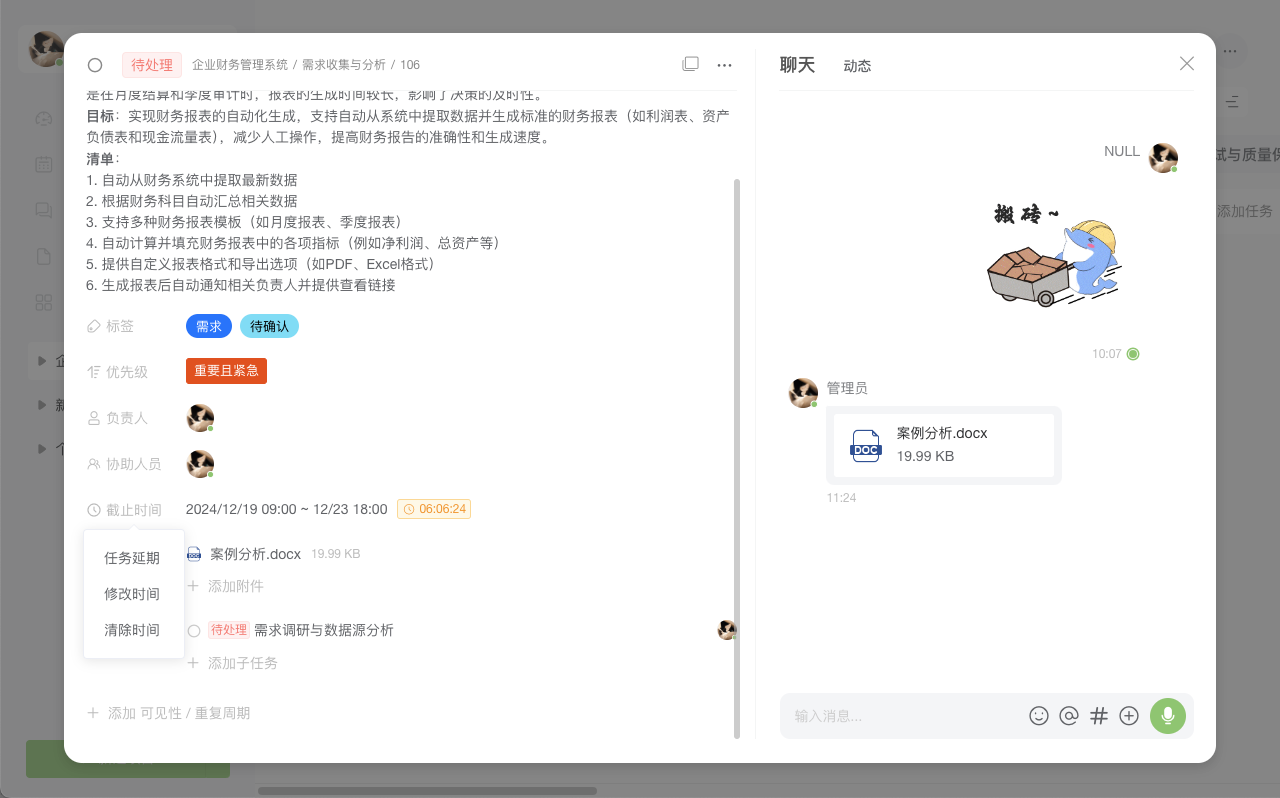This screenshot has width=1280, height=798.
Task: Switch to the 聊天 tab
Action: point(797,65)
